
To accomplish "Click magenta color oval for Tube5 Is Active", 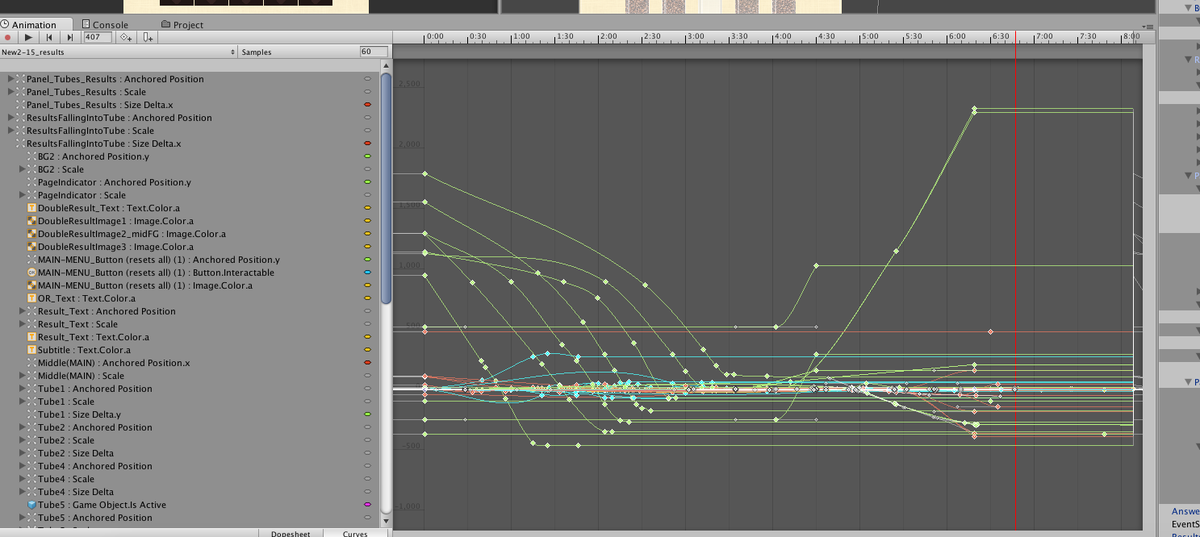I will pyautogui.click(x=368, y=505).
